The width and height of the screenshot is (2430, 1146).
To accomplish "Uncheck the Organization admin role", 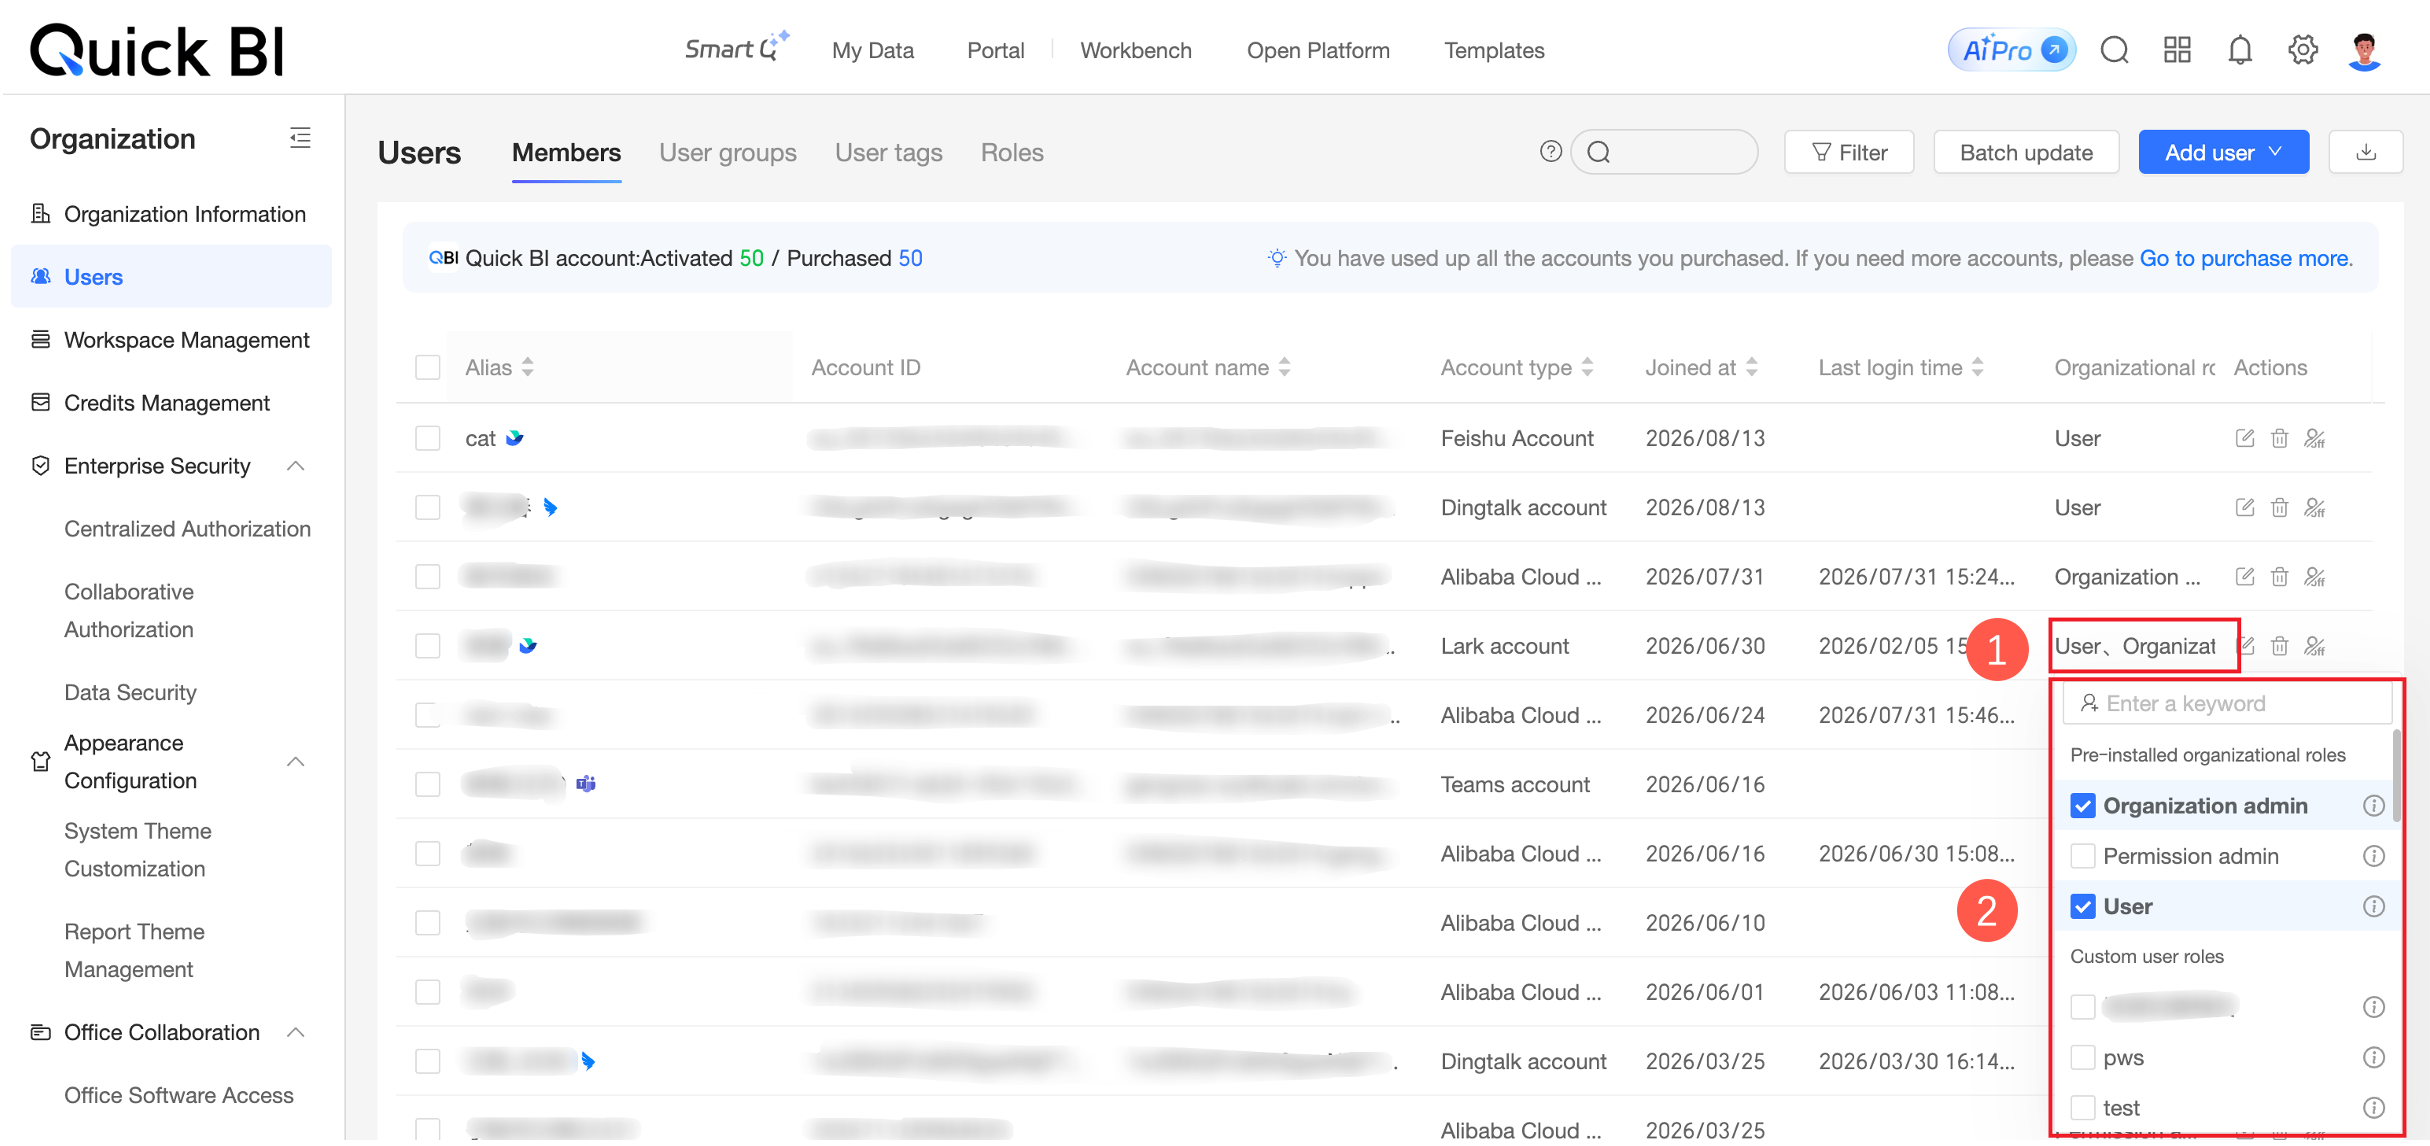I will 2083,806.
